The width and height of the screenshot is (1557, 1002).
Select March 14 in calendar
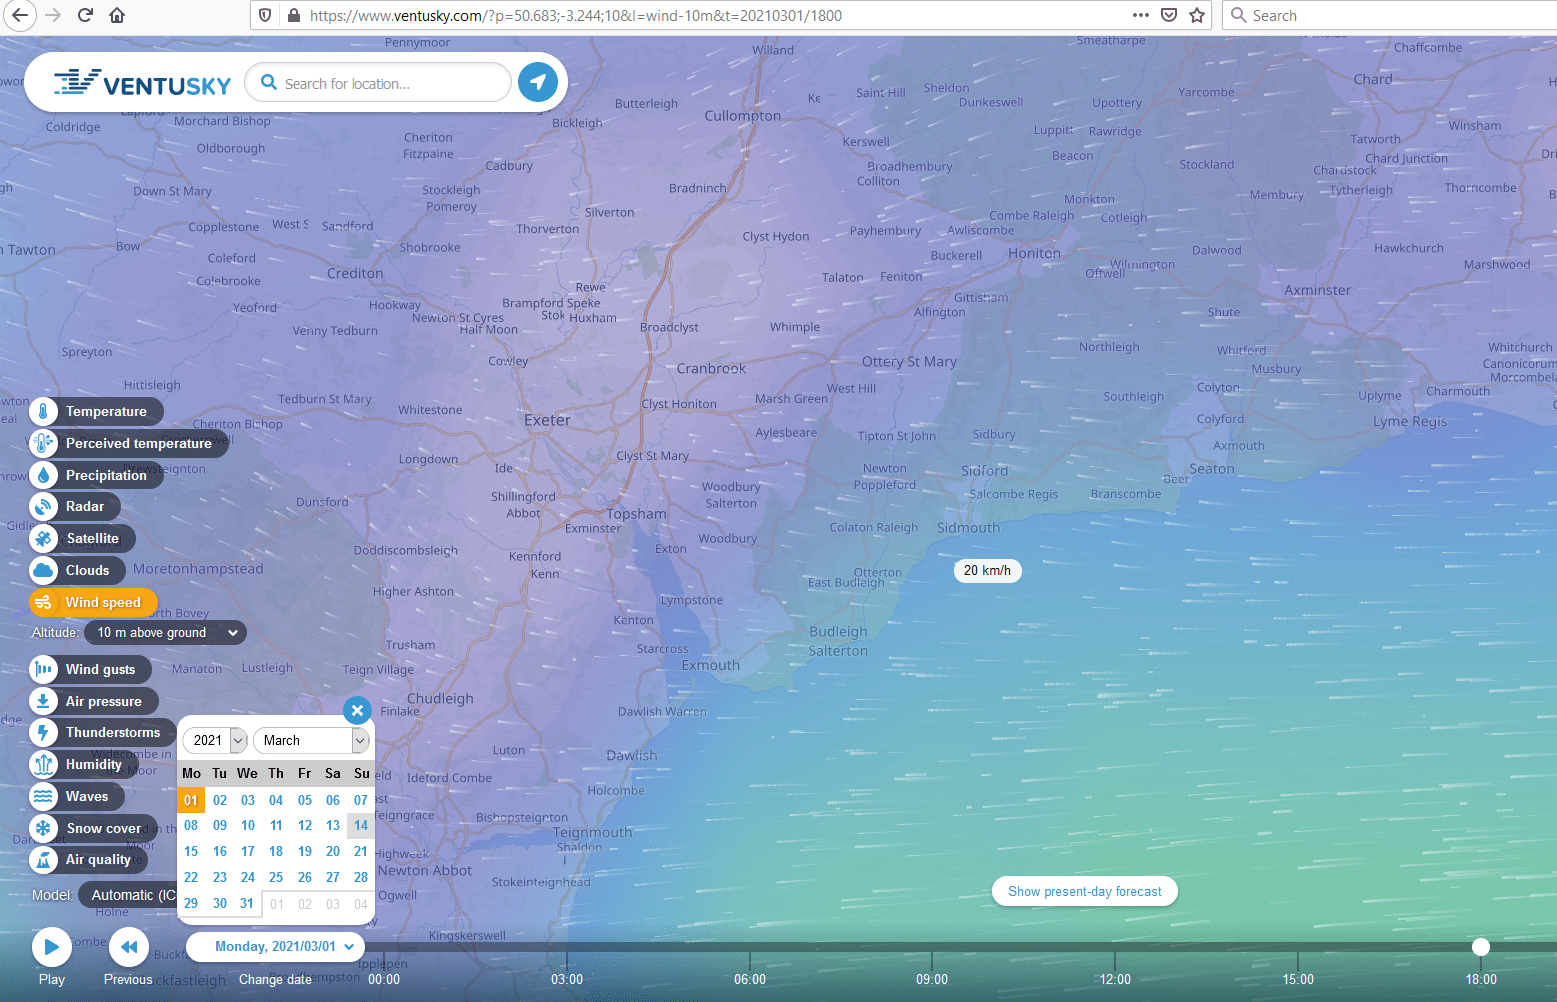coord(361,825)
